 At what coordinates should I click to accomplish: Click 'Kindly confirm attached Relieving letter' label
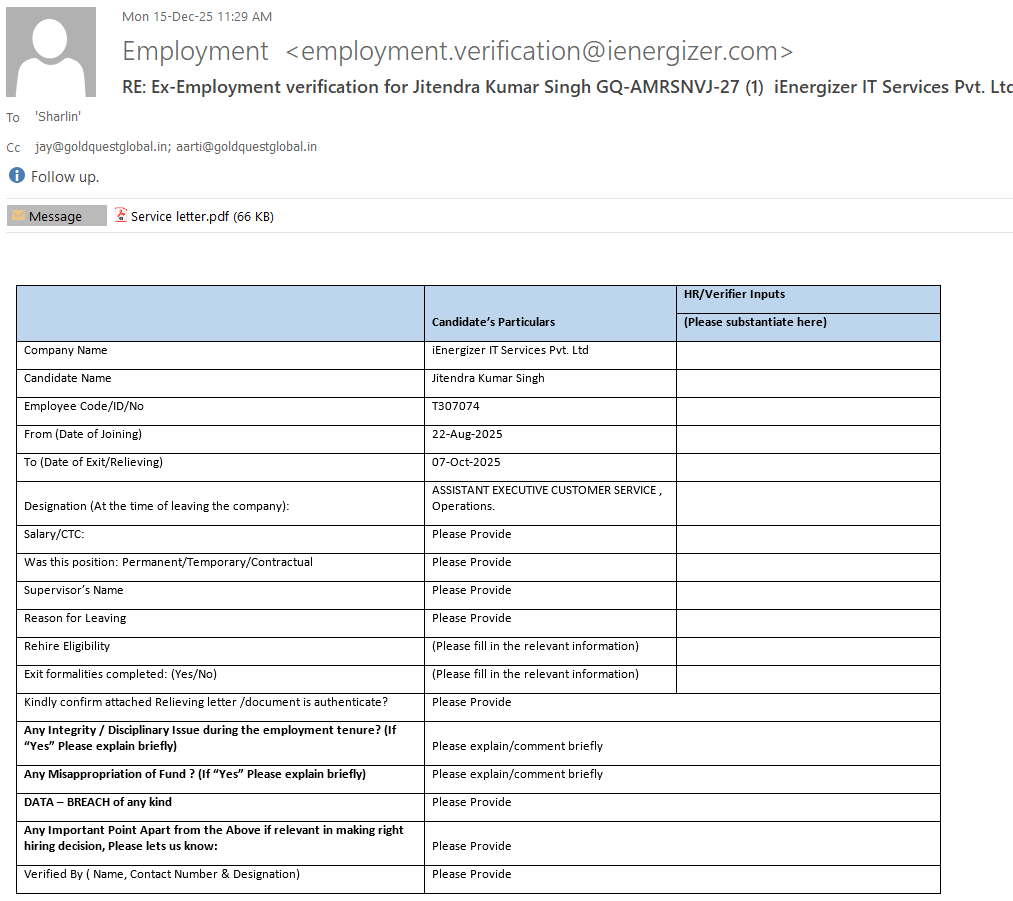(x=205, y=702)
